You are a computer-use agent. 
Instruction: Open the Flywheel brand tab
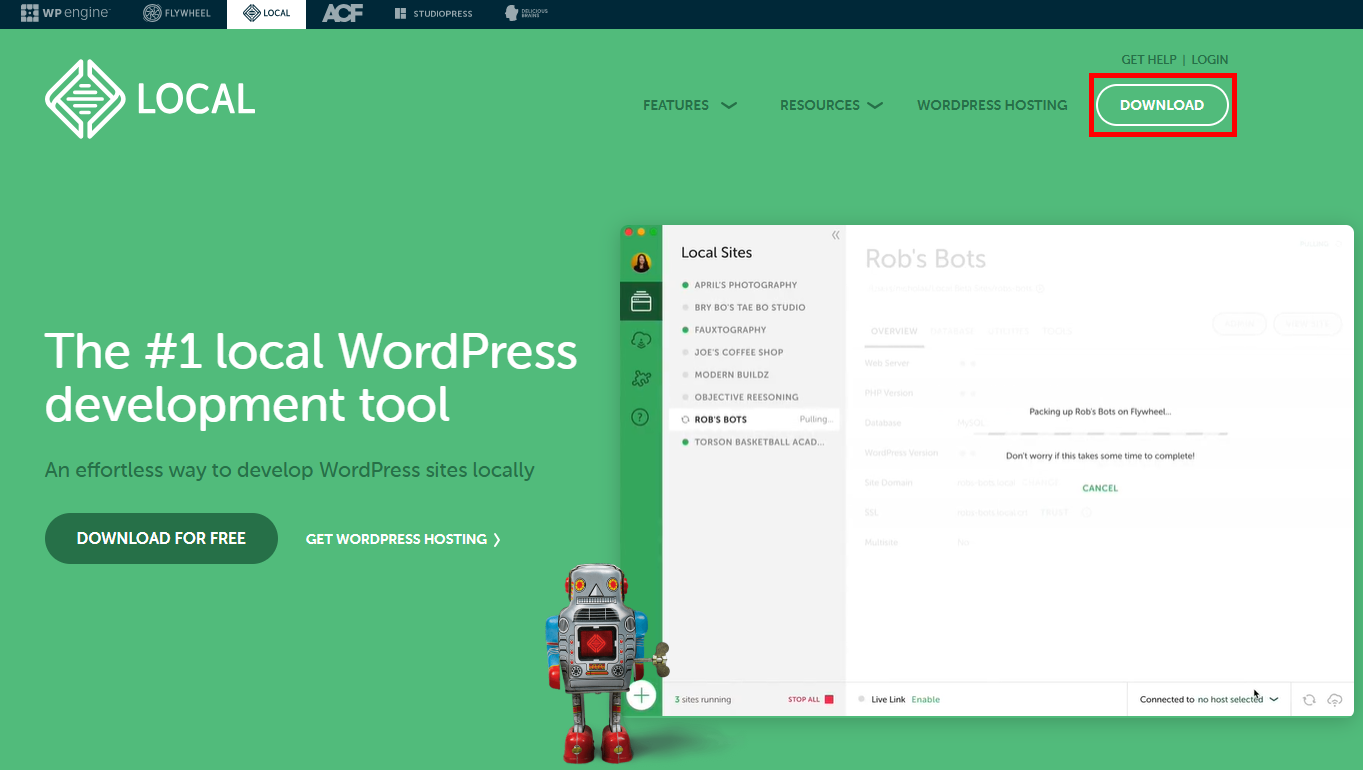[x=176, y=14]
